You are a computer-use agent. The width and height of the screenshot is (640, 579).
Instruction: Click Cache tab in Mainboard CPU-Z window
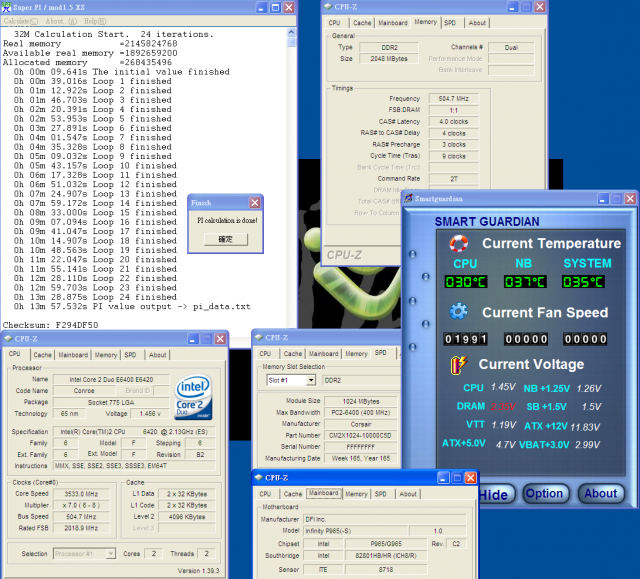coord(293,494)
